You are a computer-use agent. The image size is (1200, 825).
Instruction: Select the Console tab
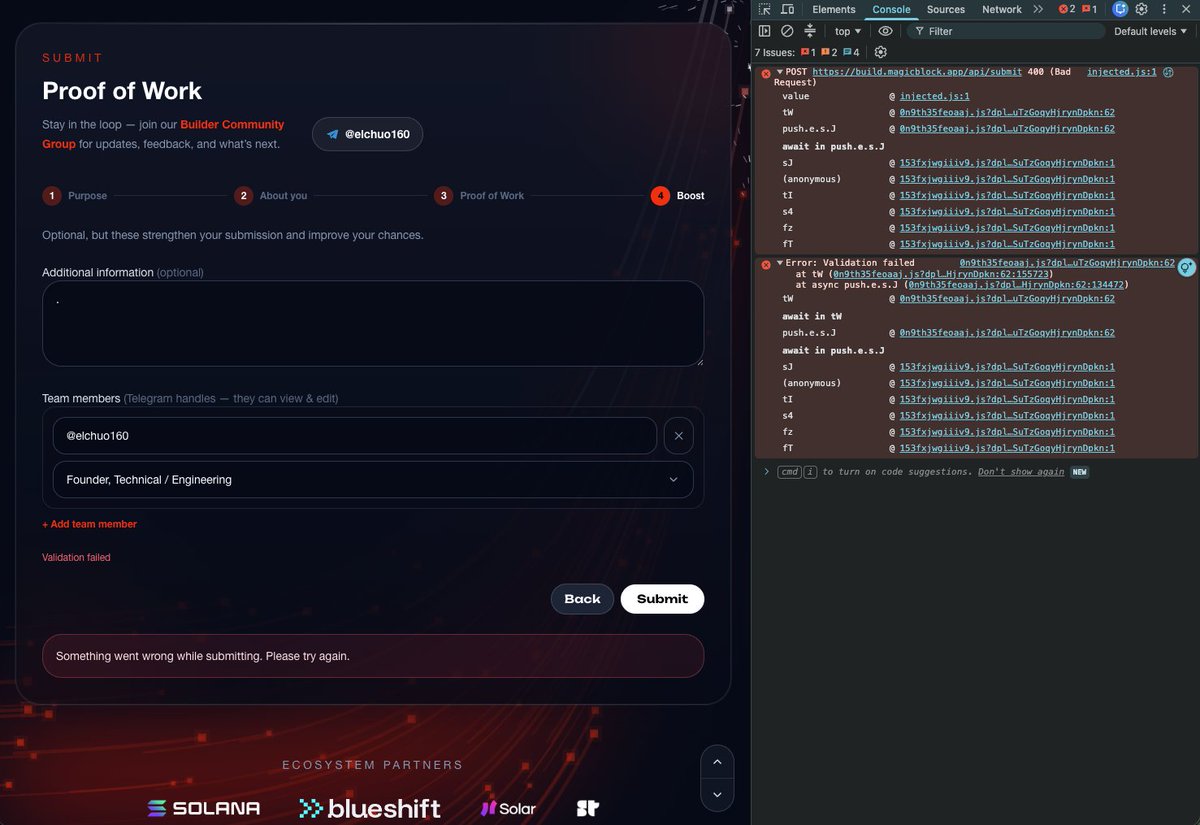(x=891, y=9)
